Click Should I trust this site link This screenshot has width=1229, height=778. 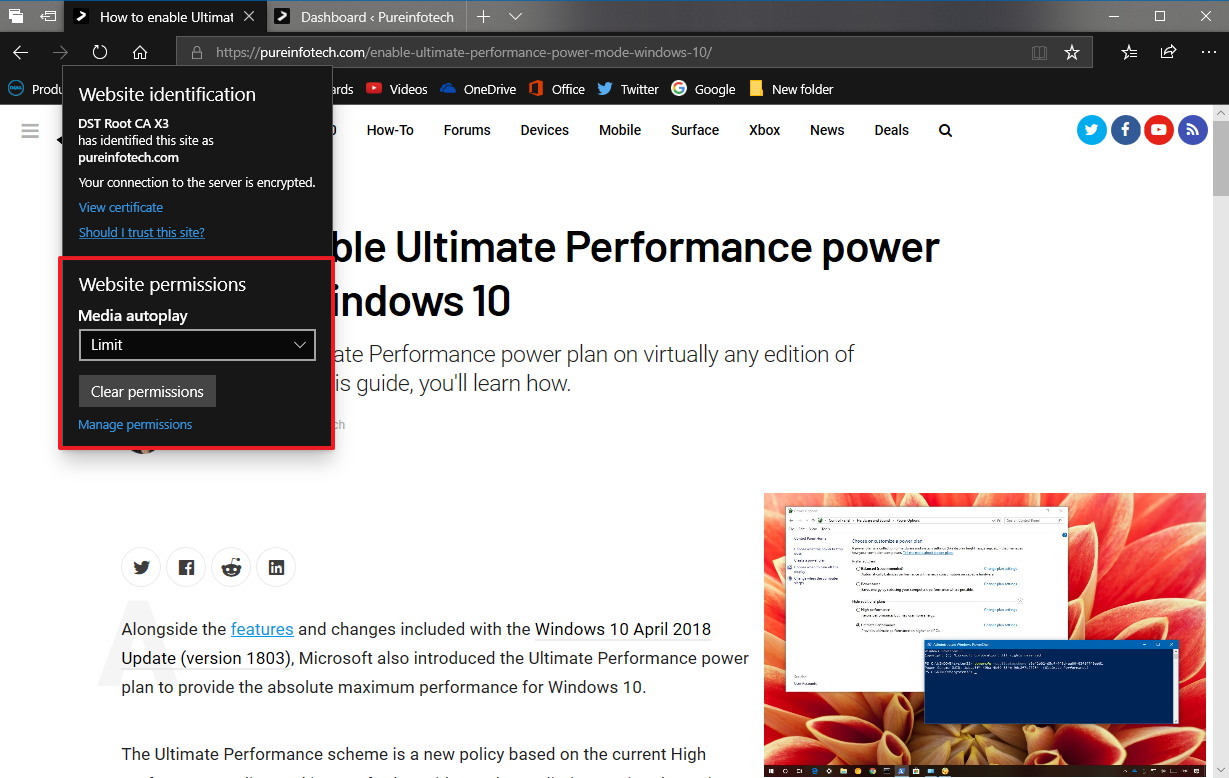point(142,232)
